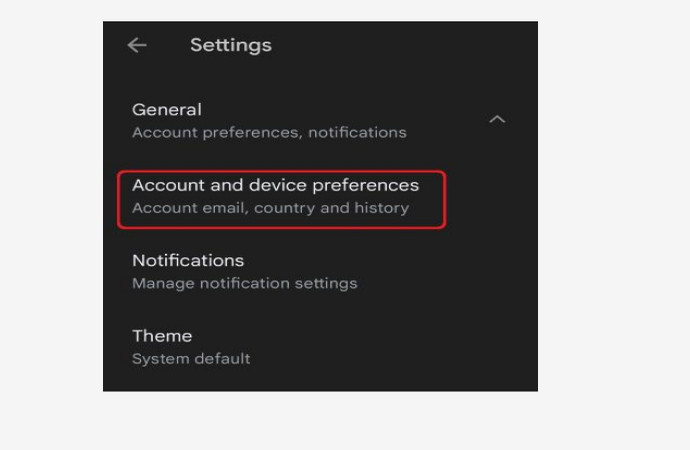Tap 'Manage notification settings' description

pyautogui.click(x=244, y=283)
